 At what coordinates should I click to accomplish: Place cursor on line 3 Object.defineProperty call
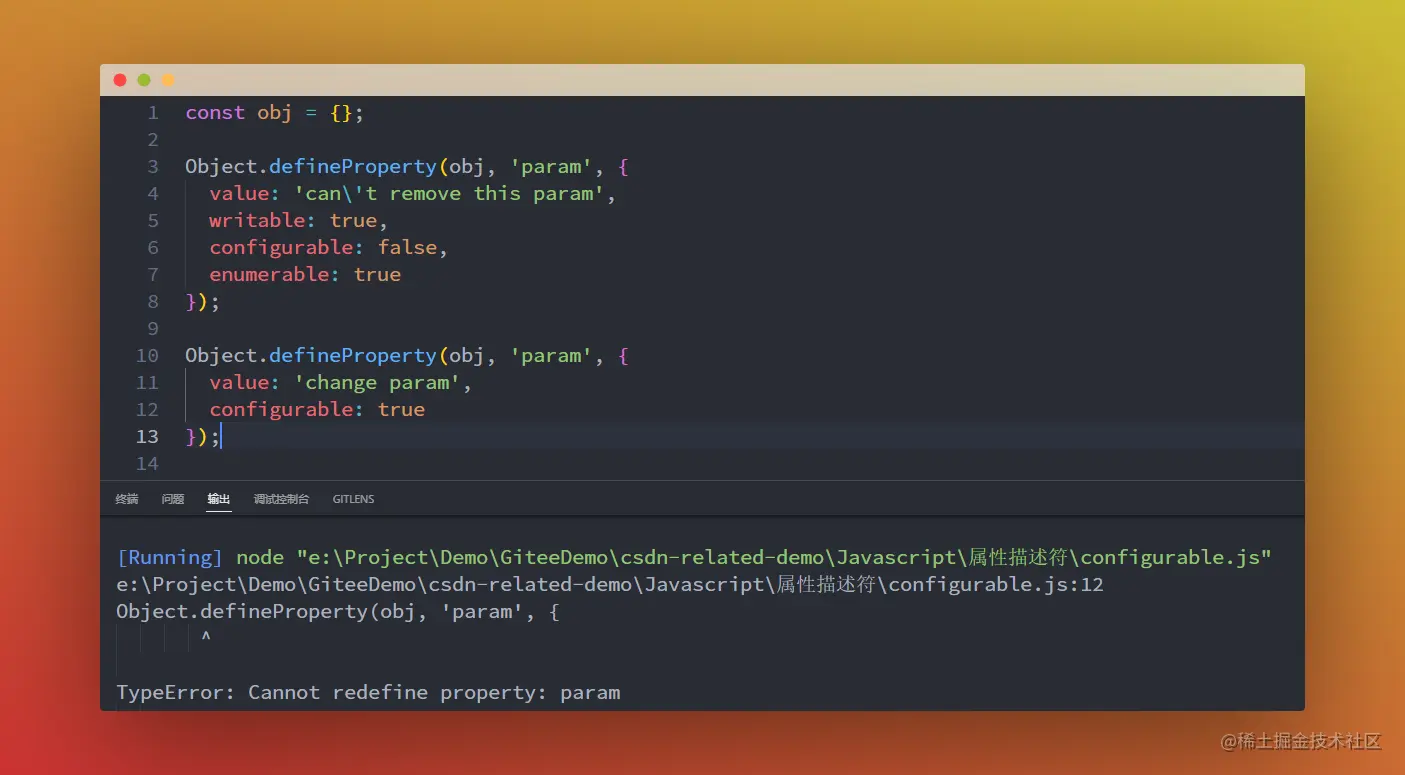click(x=407, y=166)
